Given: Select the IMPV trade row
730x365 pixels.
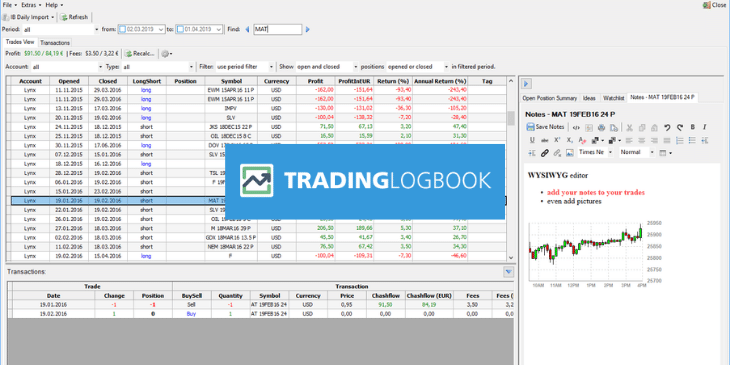Looking at the screenshot, I should [x=258, y=108].
